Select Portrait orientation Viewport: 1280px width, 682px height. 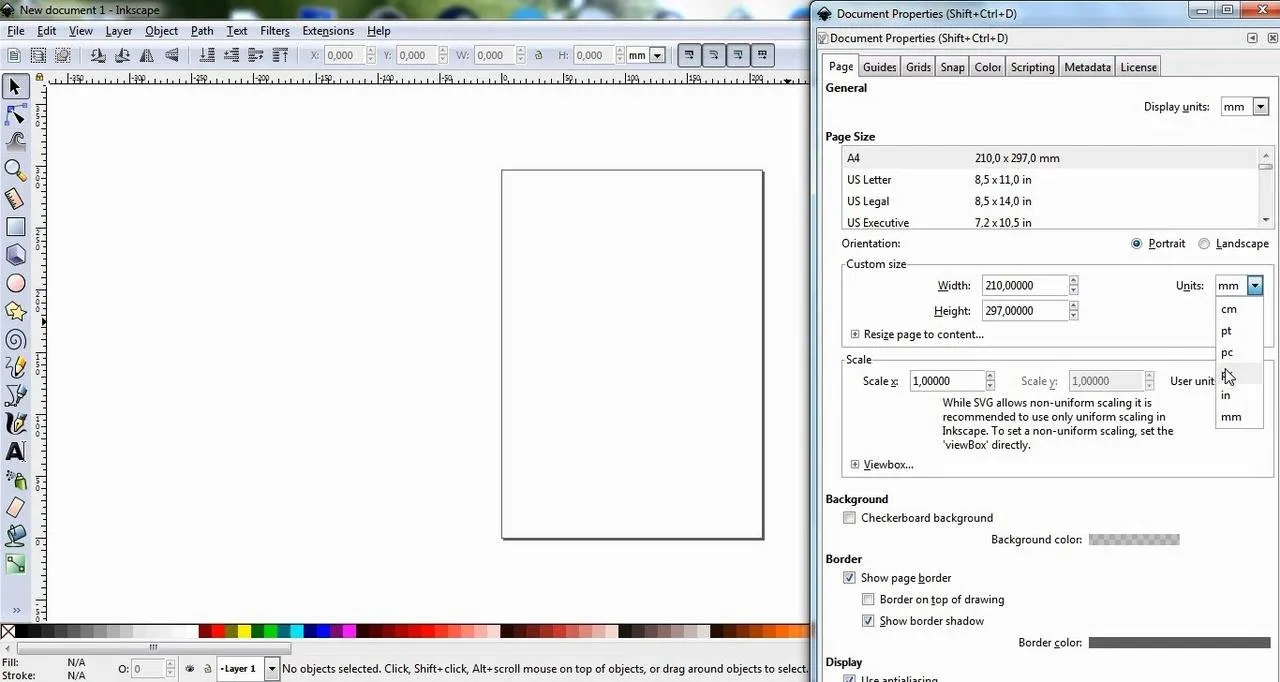pos(1136,244)
